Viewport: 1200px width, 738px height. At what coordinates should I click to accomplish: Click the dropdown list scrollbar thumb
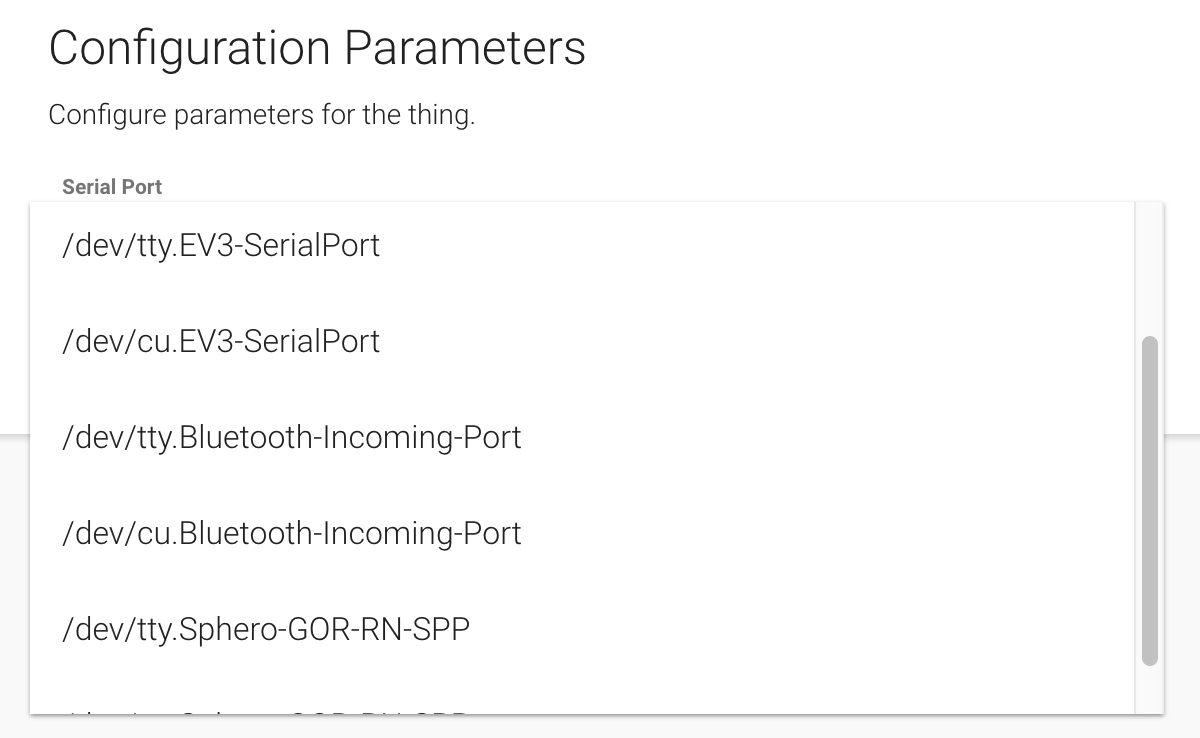pos(1149,500)
